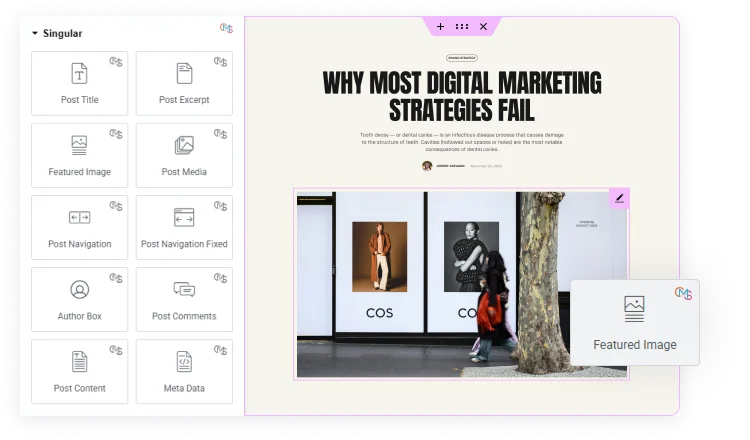
Task: Click the section drag handle dots
Action: pos(462,27)
